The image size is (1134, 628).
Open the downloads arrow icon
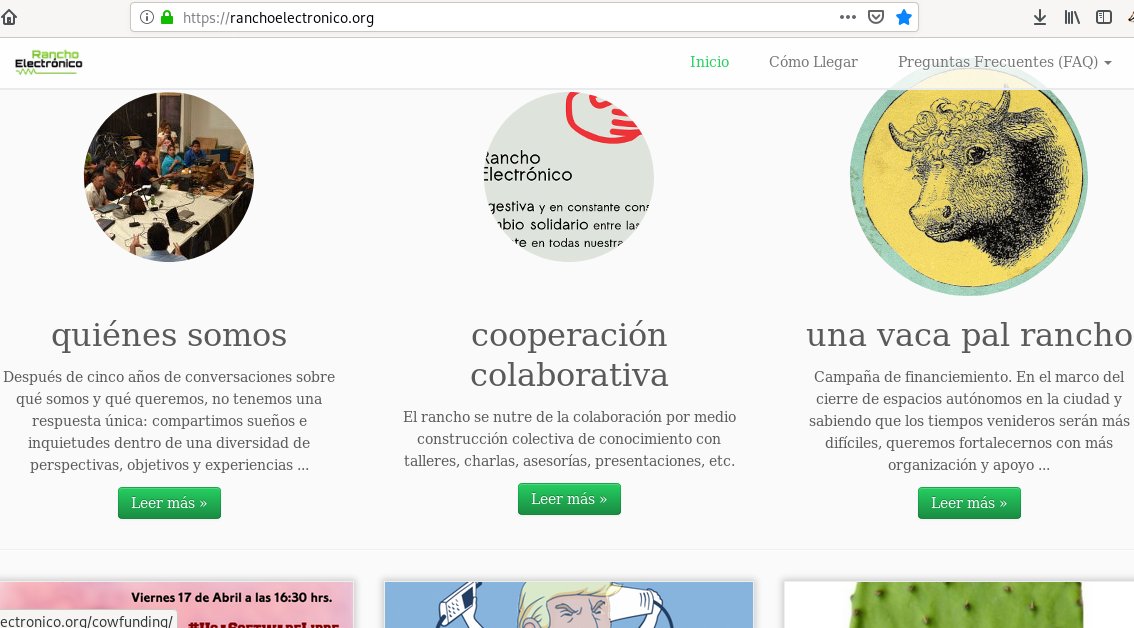(x=1040, y=17)
